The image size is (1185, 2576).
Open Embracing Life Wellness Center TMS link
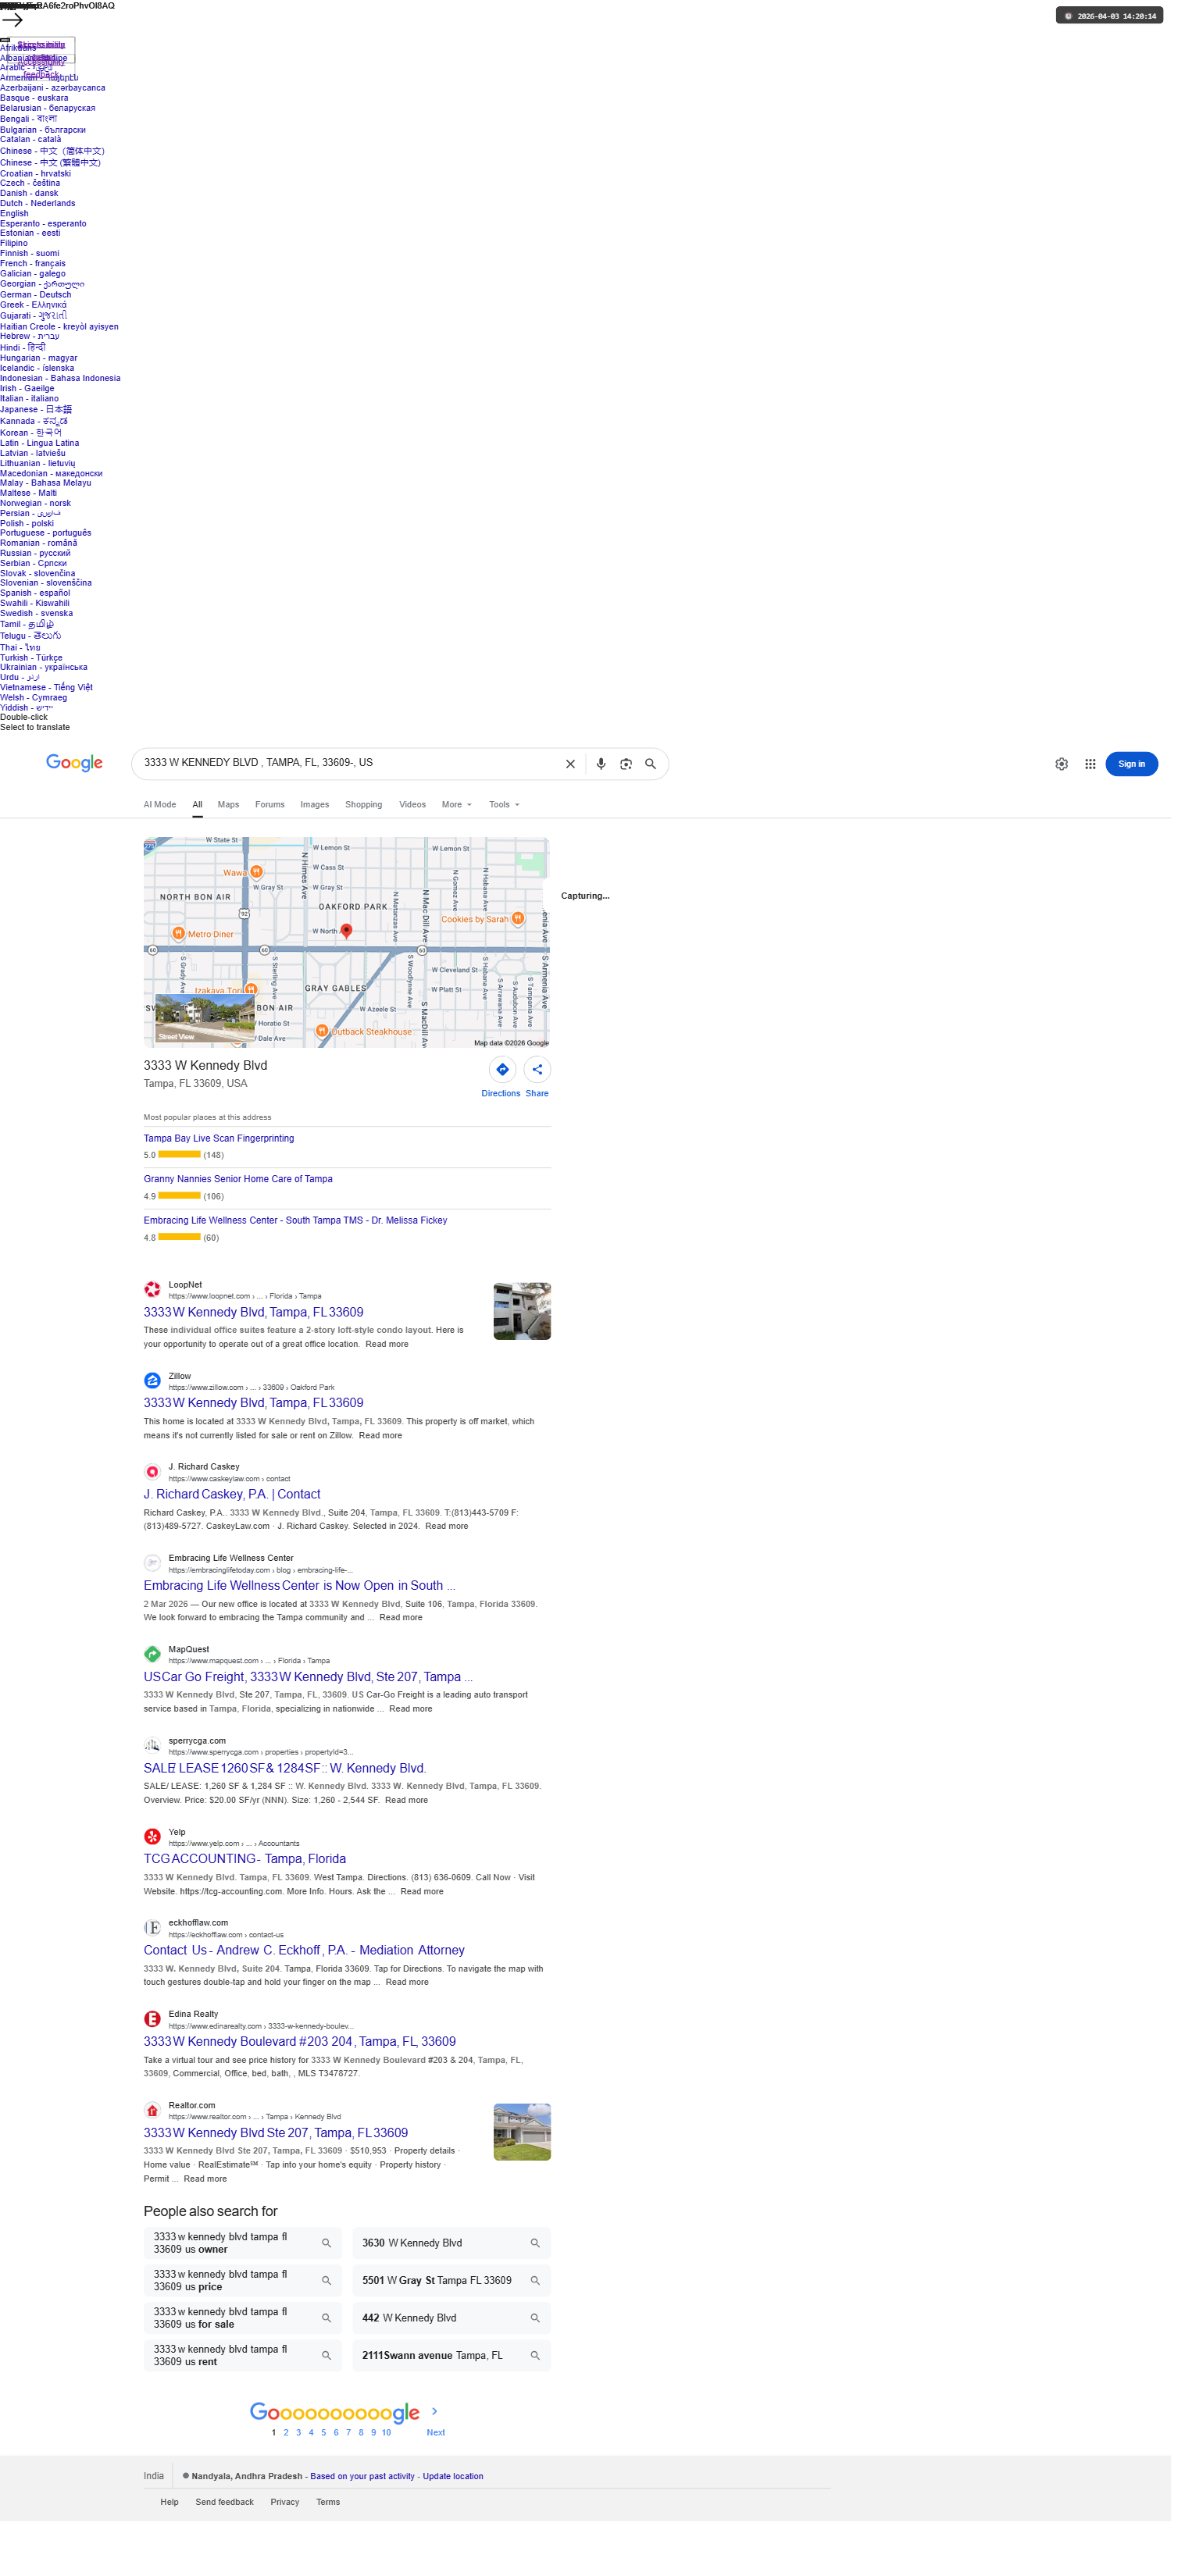(x=295, y=1220)
